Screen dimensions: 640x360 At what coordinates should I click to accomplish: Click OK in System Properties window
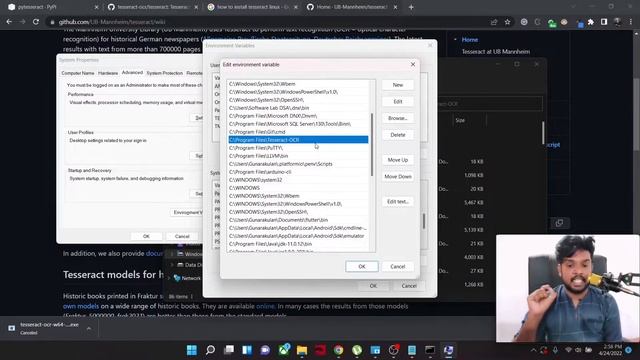146,236
